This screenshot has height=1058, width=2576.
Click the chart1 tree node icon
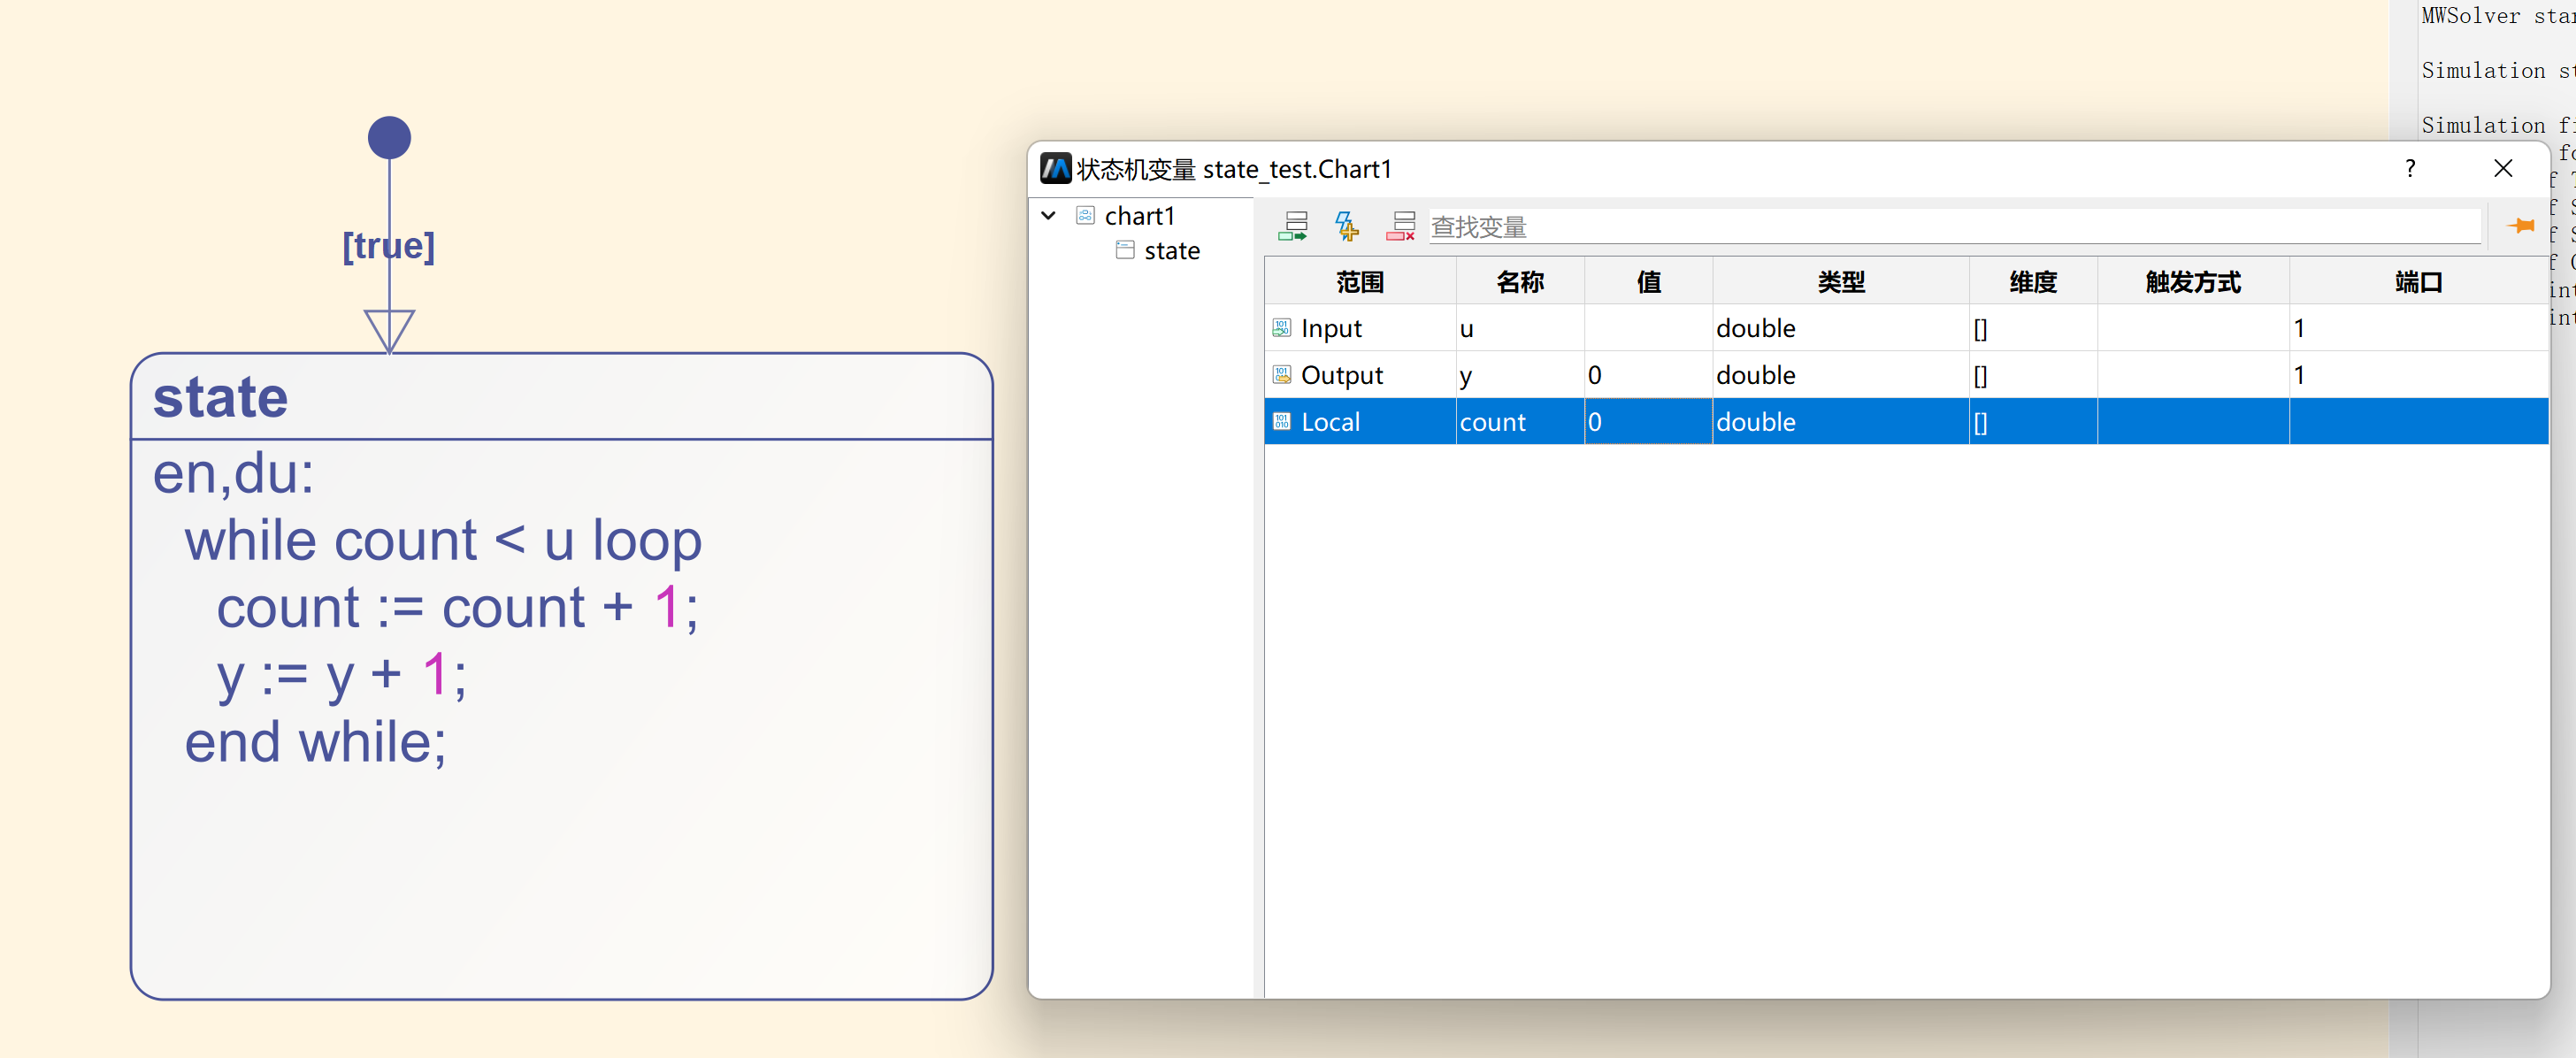(x=1085, y=215)
